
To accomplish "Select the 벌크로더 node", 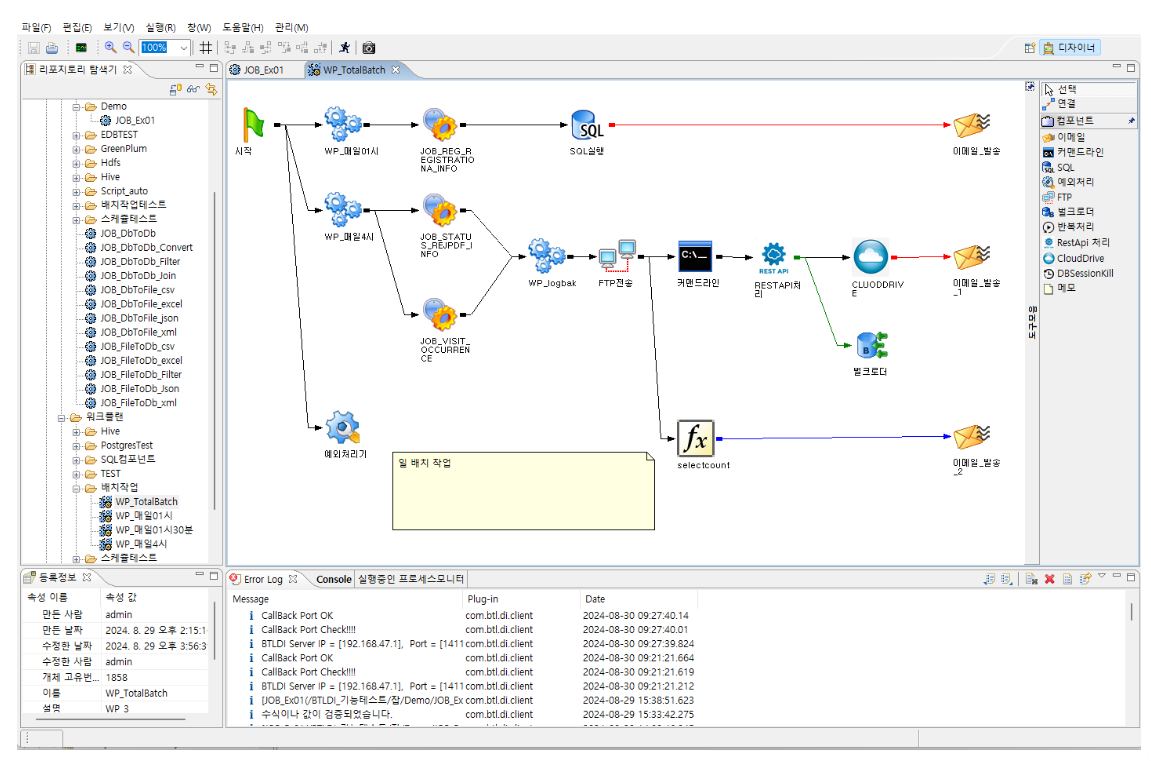I will click(872, 345).
